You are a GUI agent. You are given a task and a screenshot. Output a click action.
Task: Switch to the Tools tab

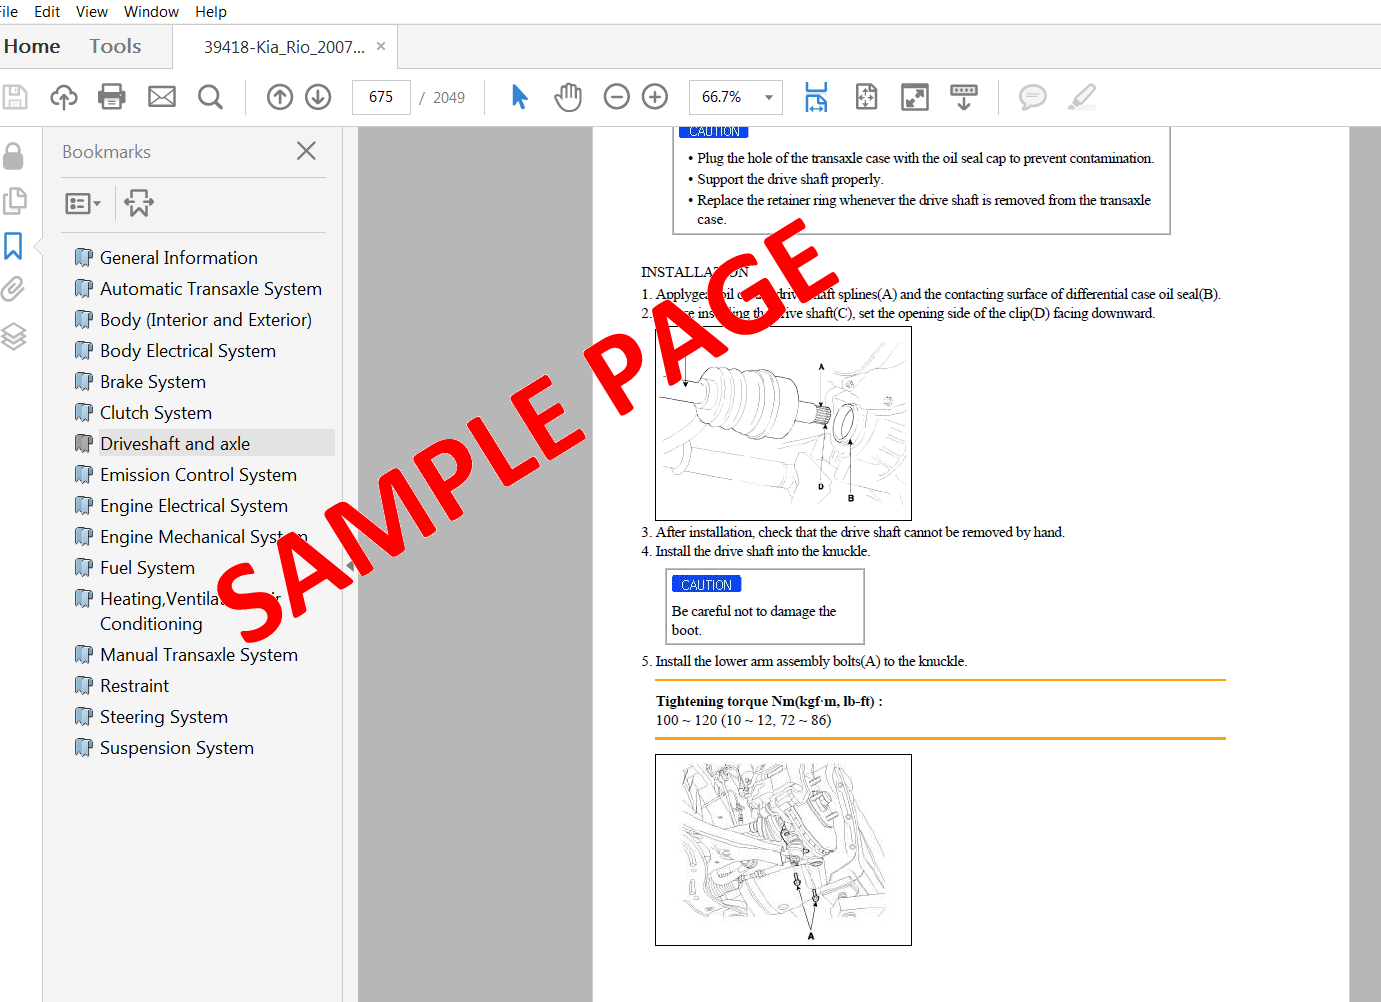click(115, 46)
